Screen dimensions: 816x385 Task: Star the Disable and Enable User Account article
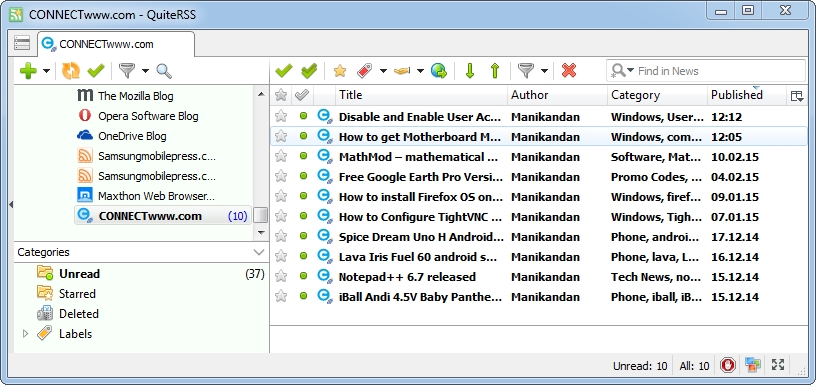(281, 116)
